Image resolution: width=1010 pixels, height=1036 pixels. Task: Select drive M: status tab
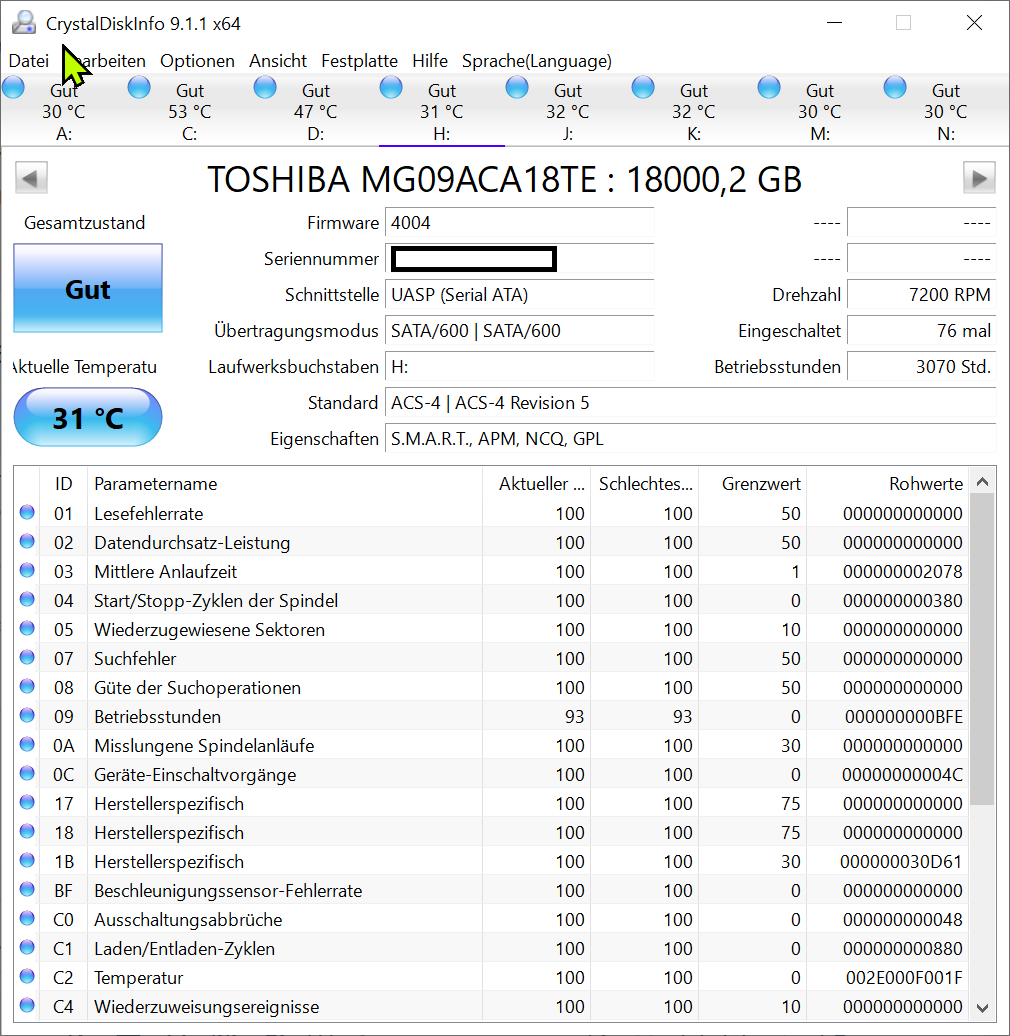pos(820,110)
